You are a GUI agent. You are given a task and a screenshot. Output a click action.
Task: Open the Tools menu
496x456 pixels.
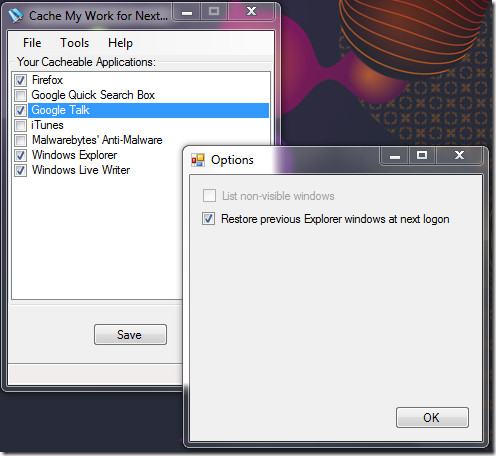click(74, 43)
